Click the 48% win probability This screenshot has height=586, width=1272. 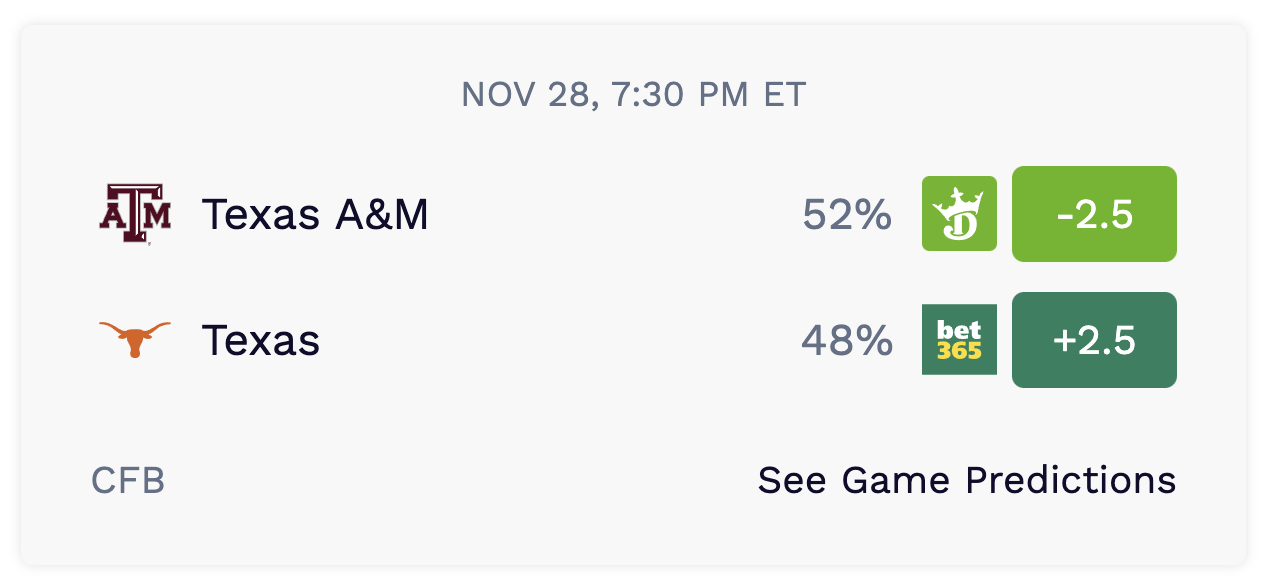click(x=847, y=340)
